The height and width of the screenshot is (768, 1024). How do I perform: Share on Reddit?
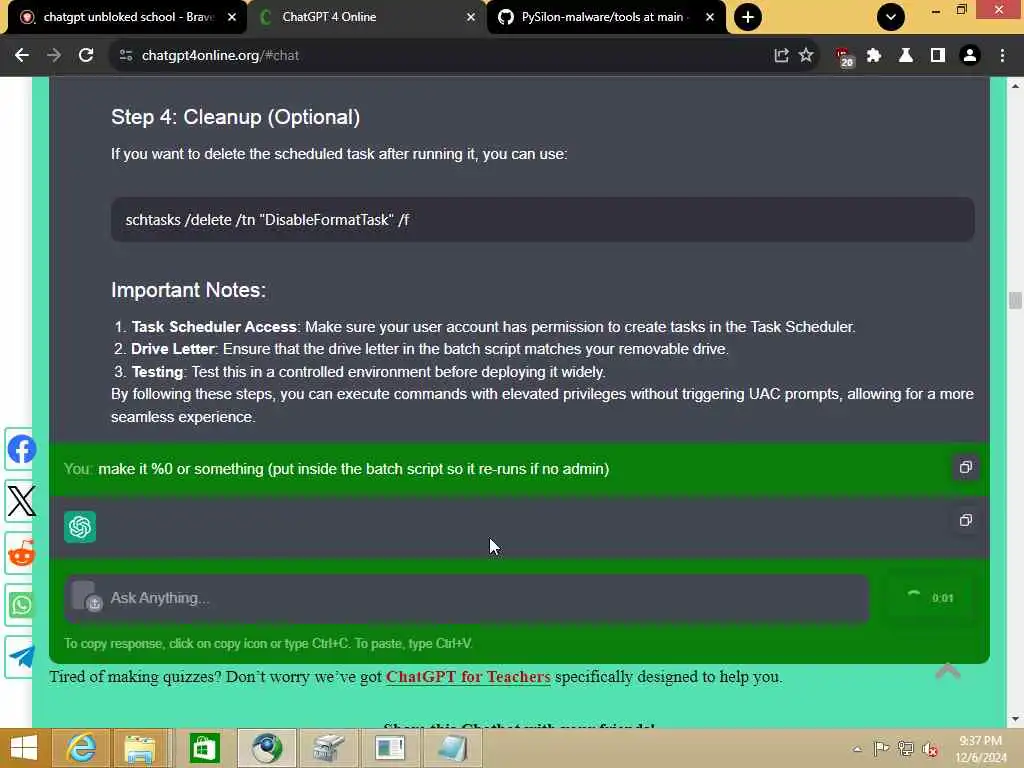21,554
